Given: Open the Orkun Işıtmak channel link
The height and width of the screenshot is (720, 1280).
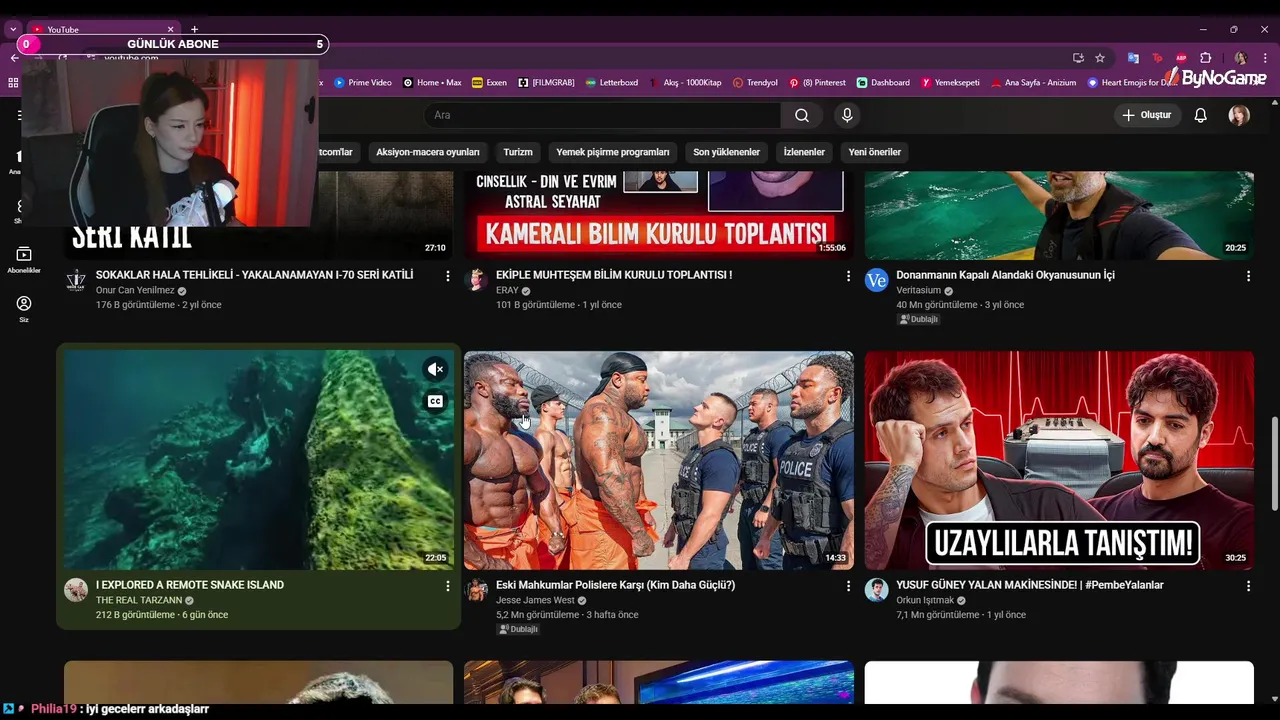Looking at the screenshot, I should 925,600.
